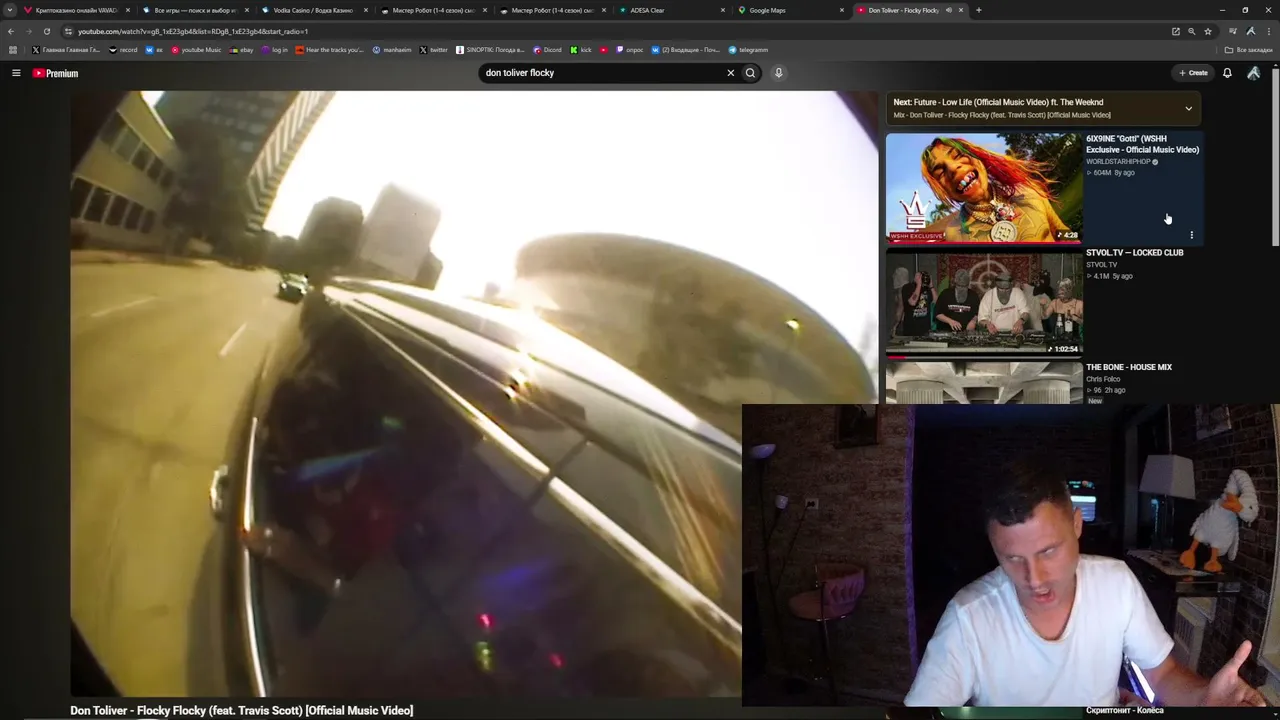Open the 'Hear the tracks you' bookmark

(329, 50)
